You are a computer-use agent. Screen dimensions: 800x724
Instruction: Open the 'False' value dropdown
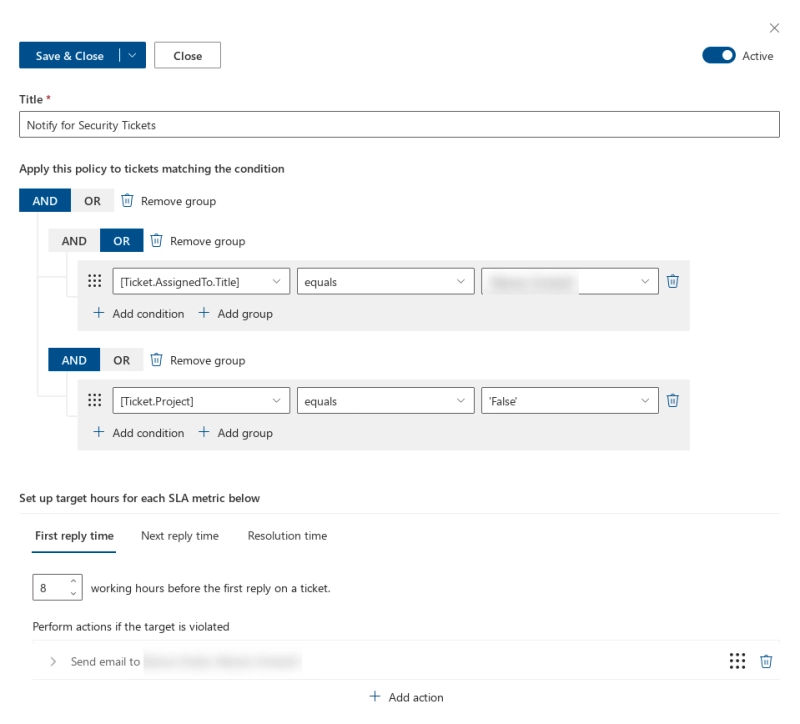pos(569,401)
